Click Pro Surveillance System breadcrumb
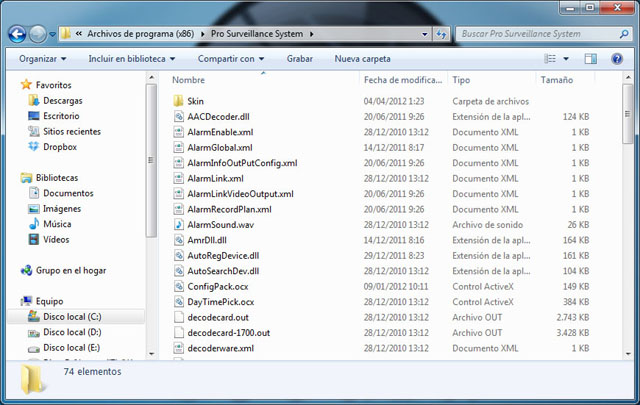The image size is (640, 405). [257, 34]
